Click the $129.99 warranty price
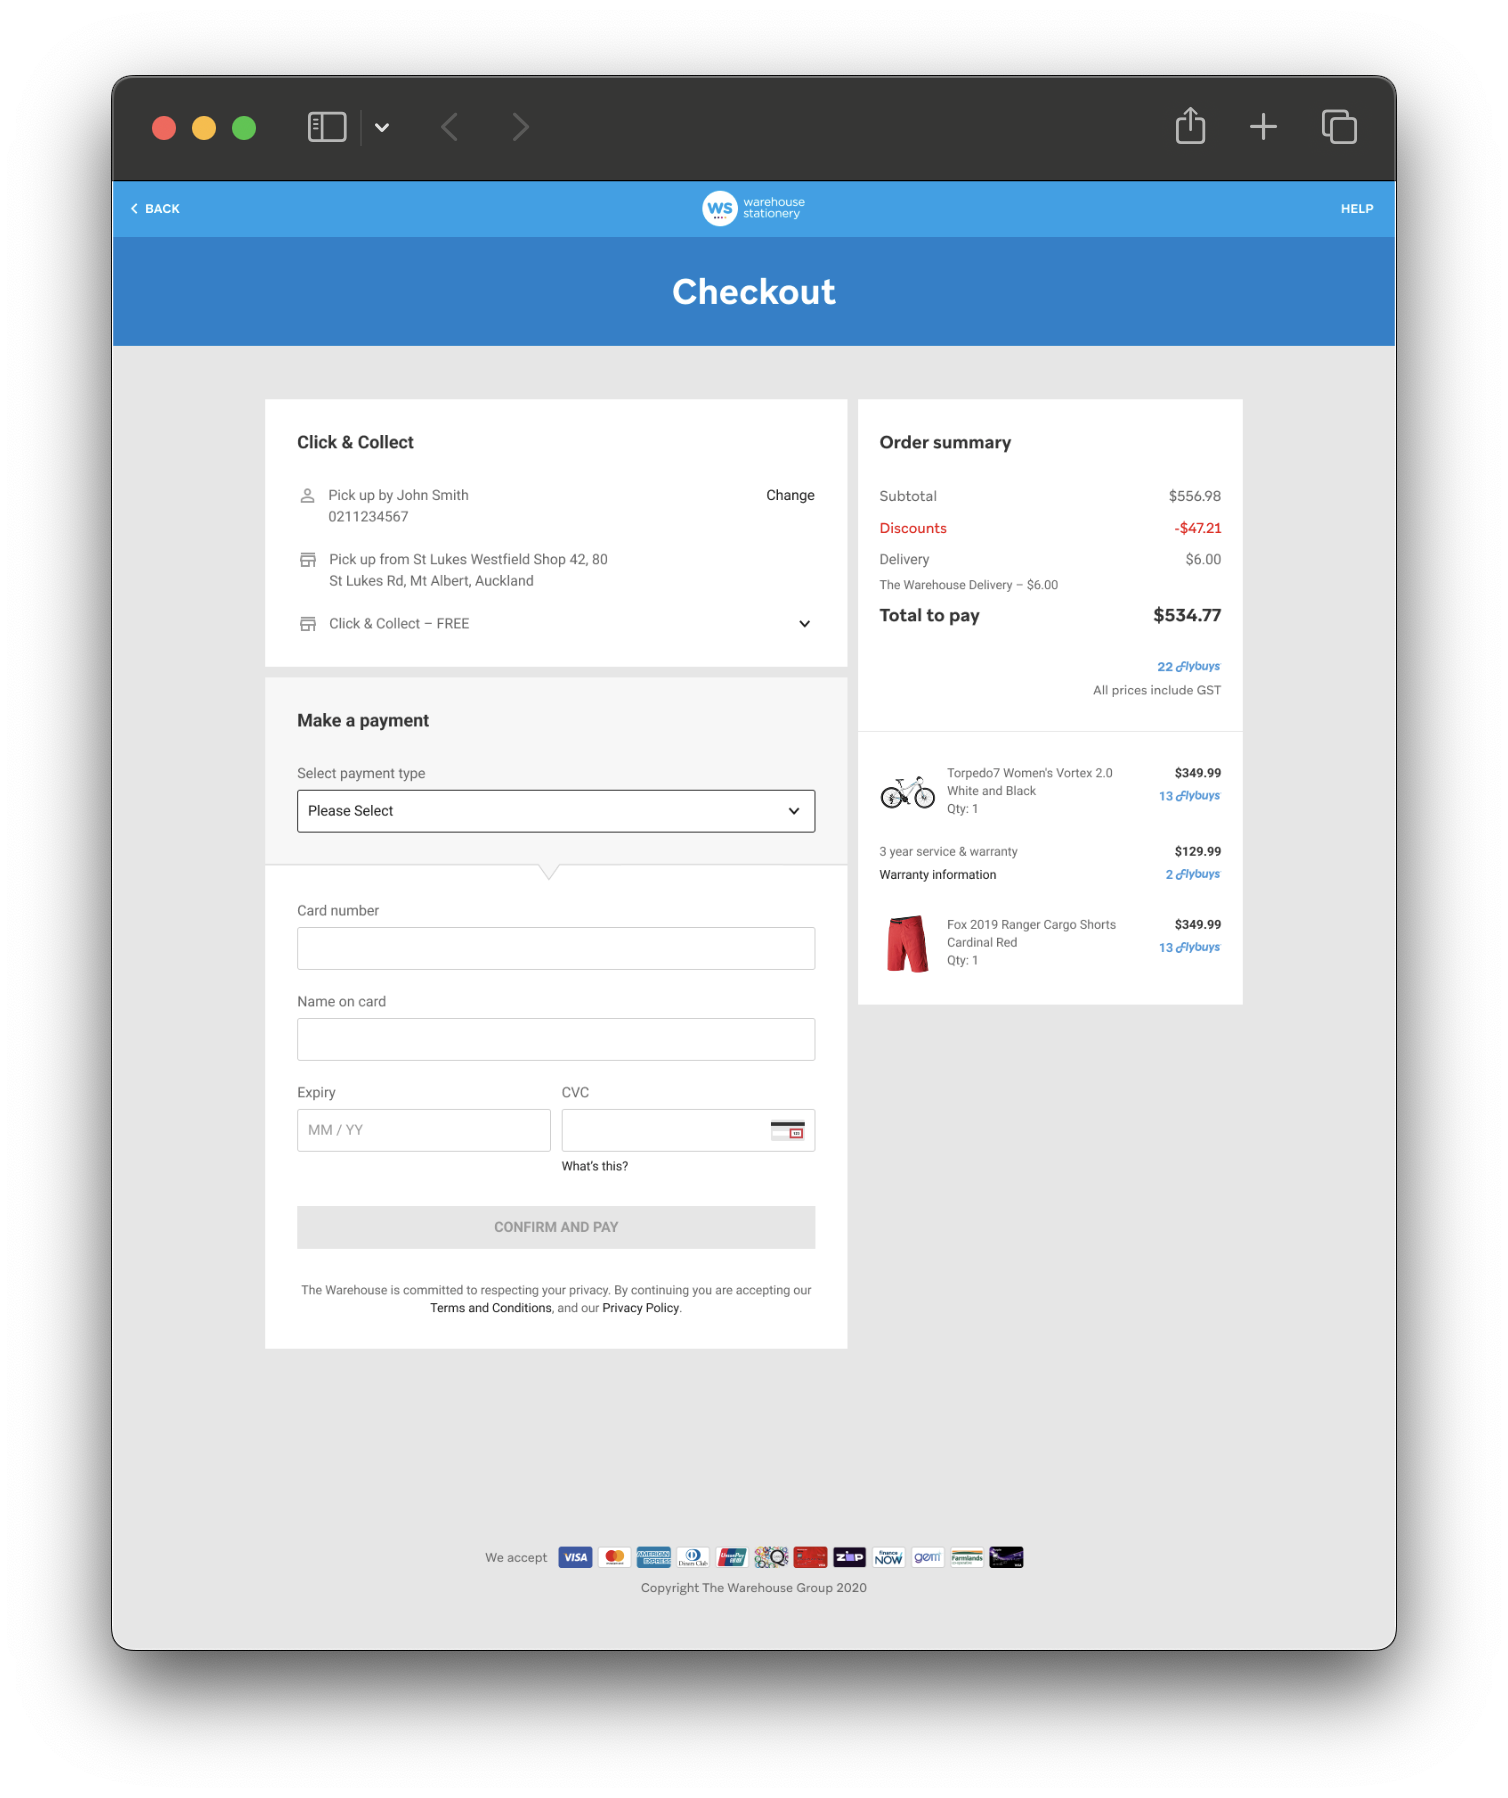The image size is (1508, 1798). pyautogui.click(x=1198, y=852)
